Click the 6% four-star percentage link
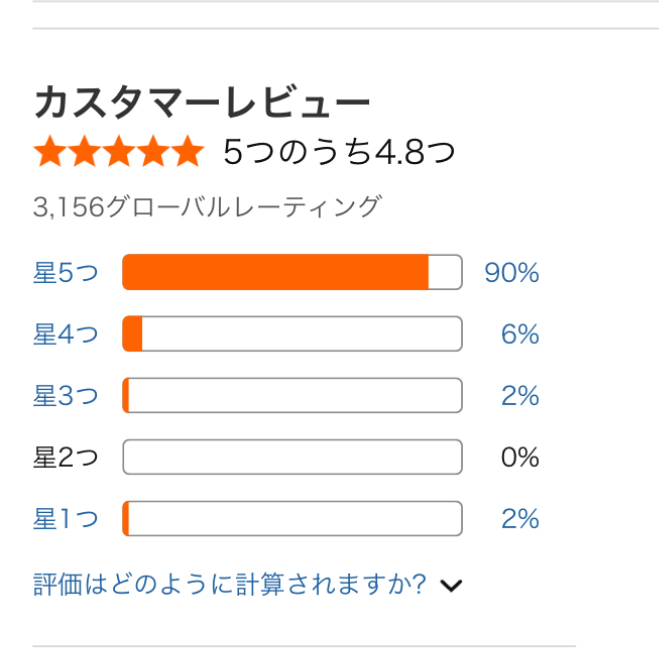Screen dimensions: 659x669 click(x=520, y=334)
